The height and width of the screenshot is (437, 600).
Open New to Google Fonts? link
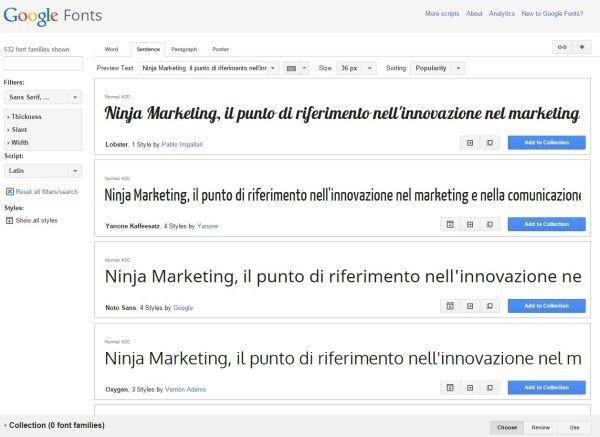coord(552,13)
